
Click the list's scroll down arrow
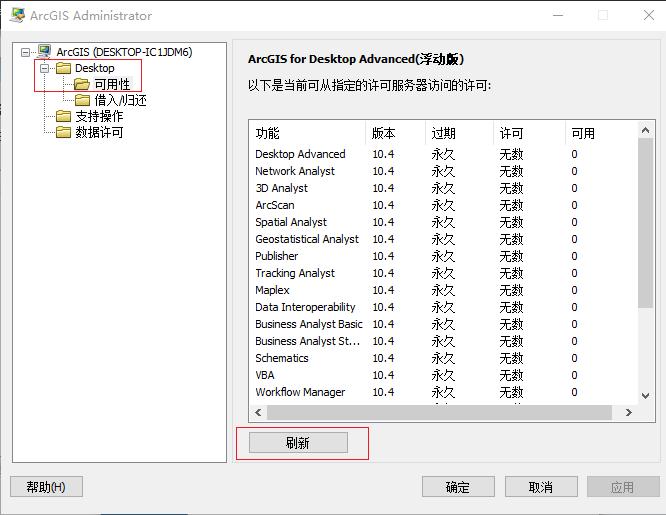(x=646, y=396)
